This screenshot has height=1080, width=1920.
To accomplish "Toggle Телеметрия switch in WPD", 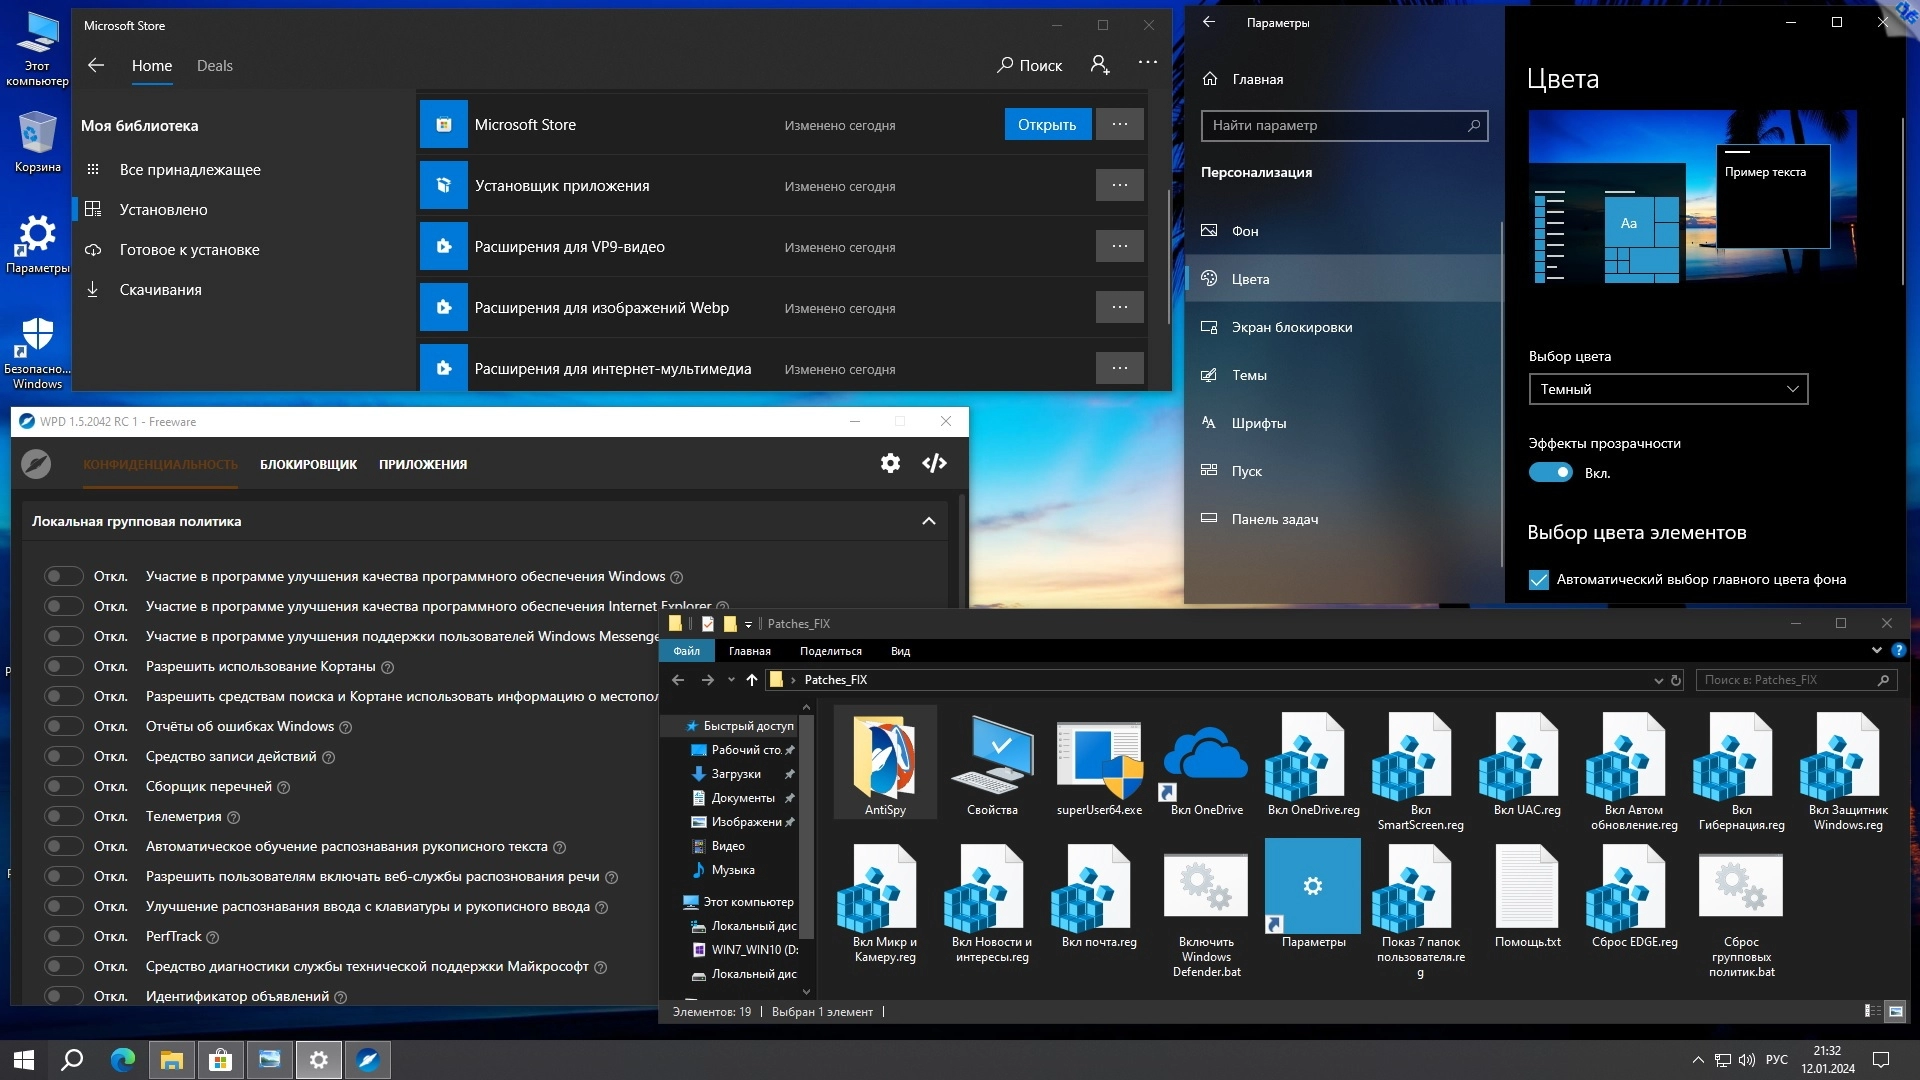I will click(x=64, y=816).
